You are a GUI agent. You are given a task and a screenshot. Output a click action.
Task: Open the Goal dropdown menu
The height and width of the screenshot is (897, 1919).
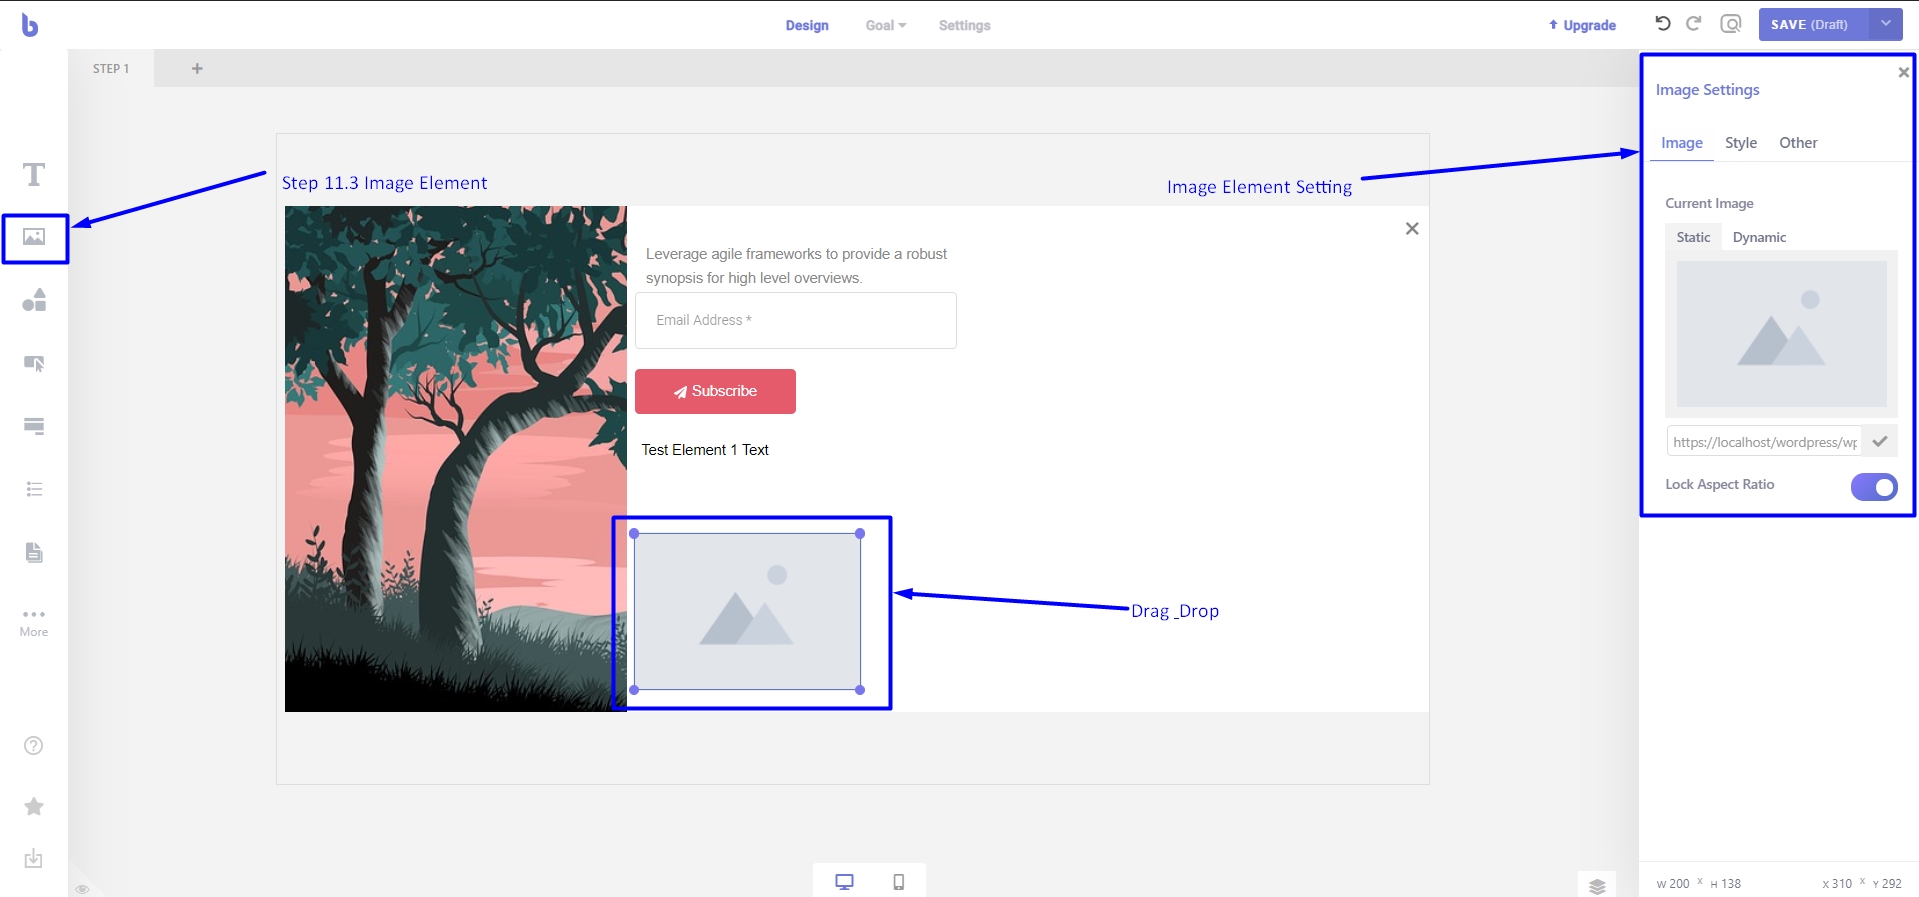coord(886,25)
